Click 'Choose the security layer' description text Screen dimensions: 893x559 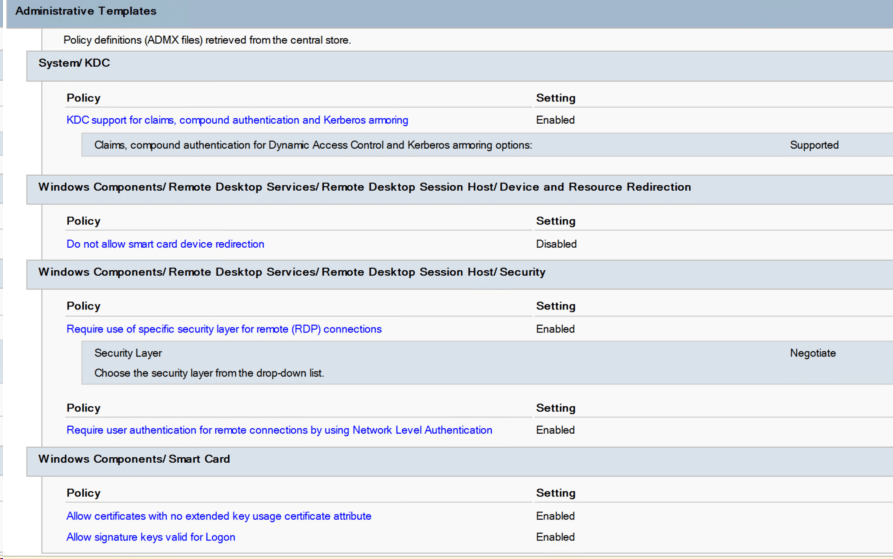click(209, 373)
